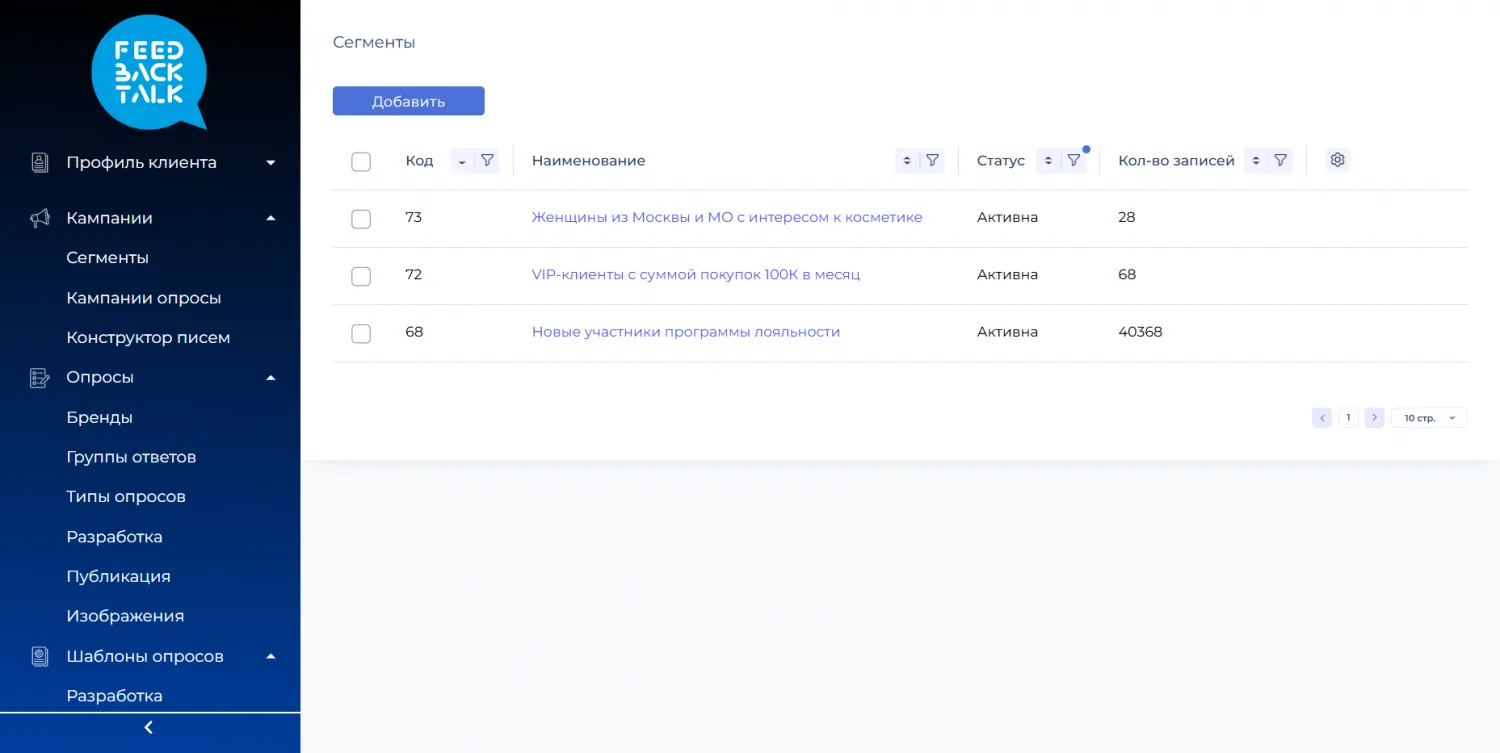Open VIP-клиенты segment link
Image resolution: width=1500 pixels, height=753 pixels.
(x=695, y=275)
